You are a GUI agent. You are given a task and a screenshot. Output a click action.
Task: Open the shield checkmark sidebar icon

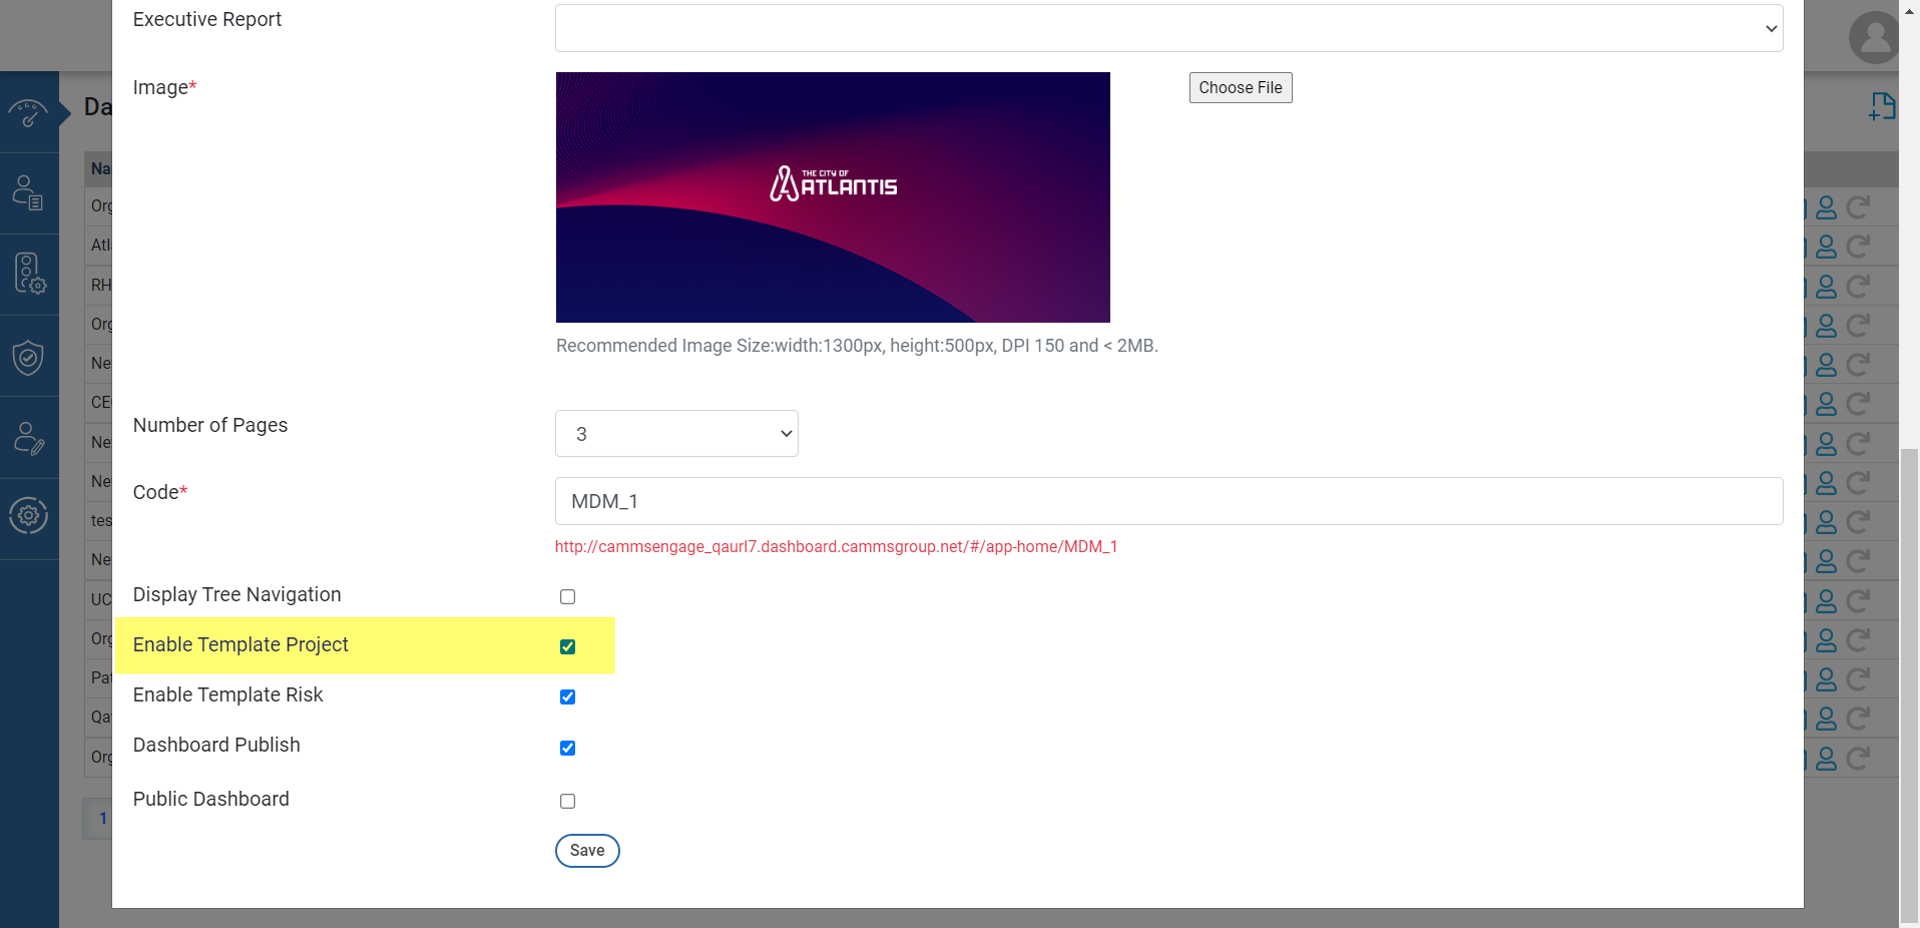click(28, 357)
